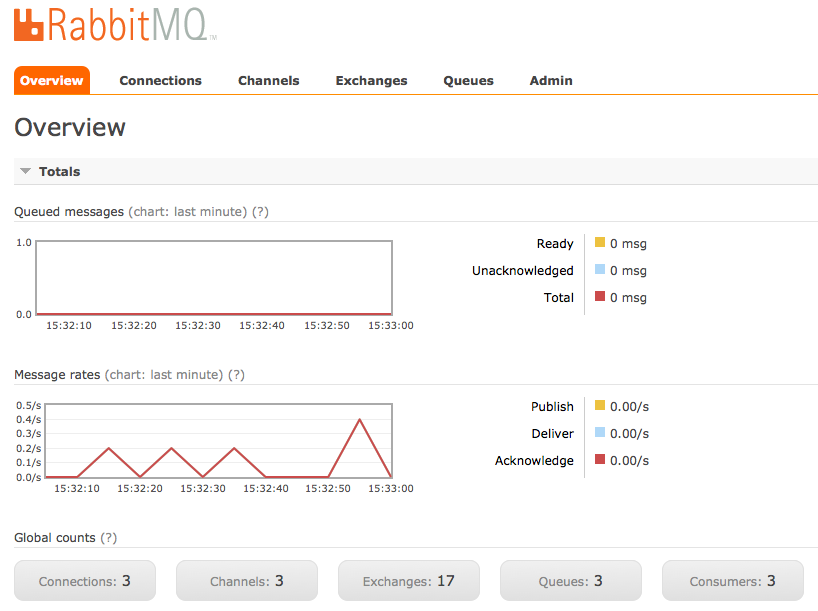Go to the Exchanges tab
Screen dimensions: 818x611
coord(371,81)
